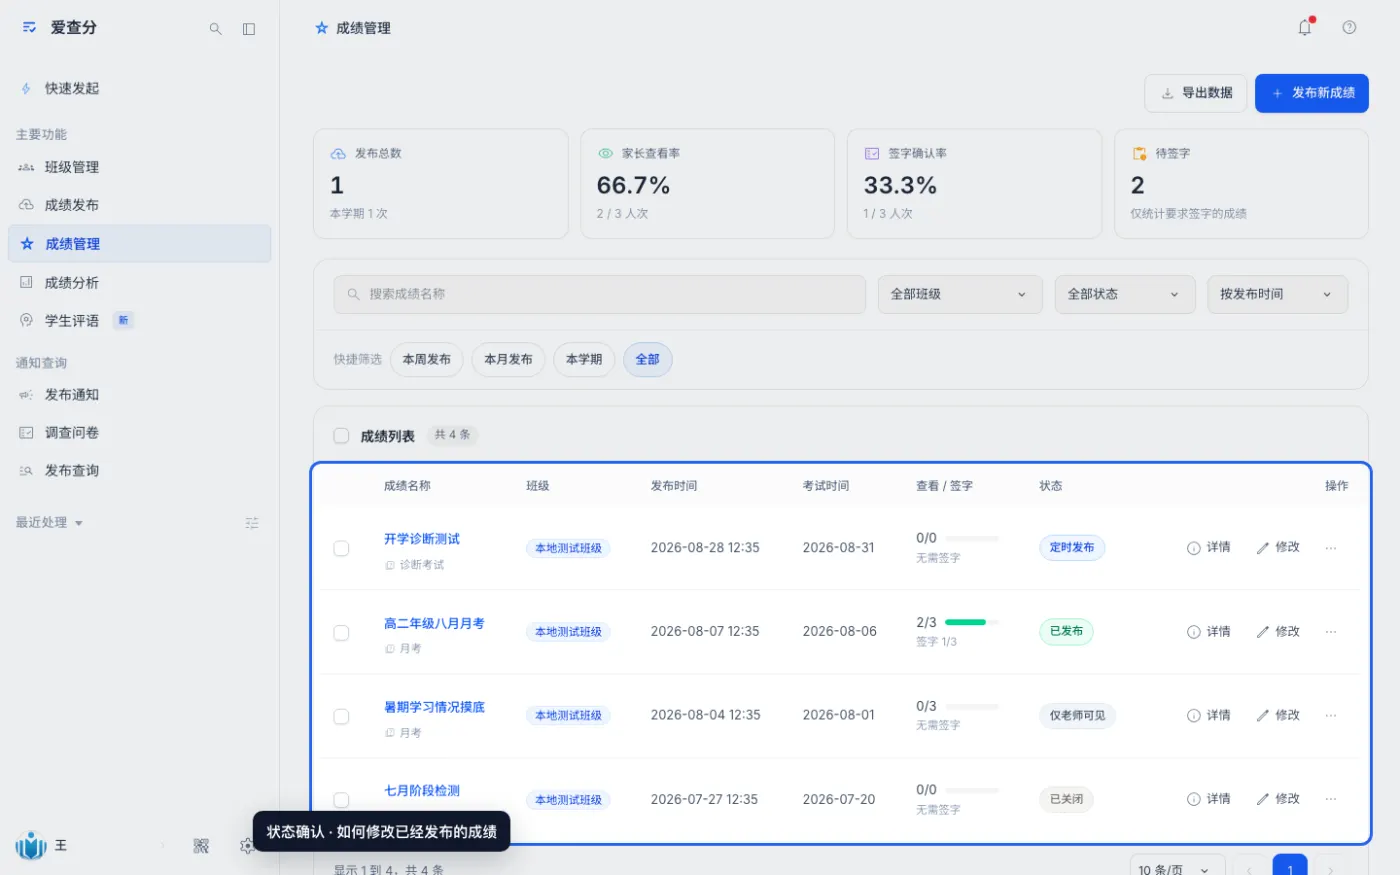Click the 发布新成绩 button
Image resolution: width=1400 pixels, height=875 pixels.
(1312, 93)
